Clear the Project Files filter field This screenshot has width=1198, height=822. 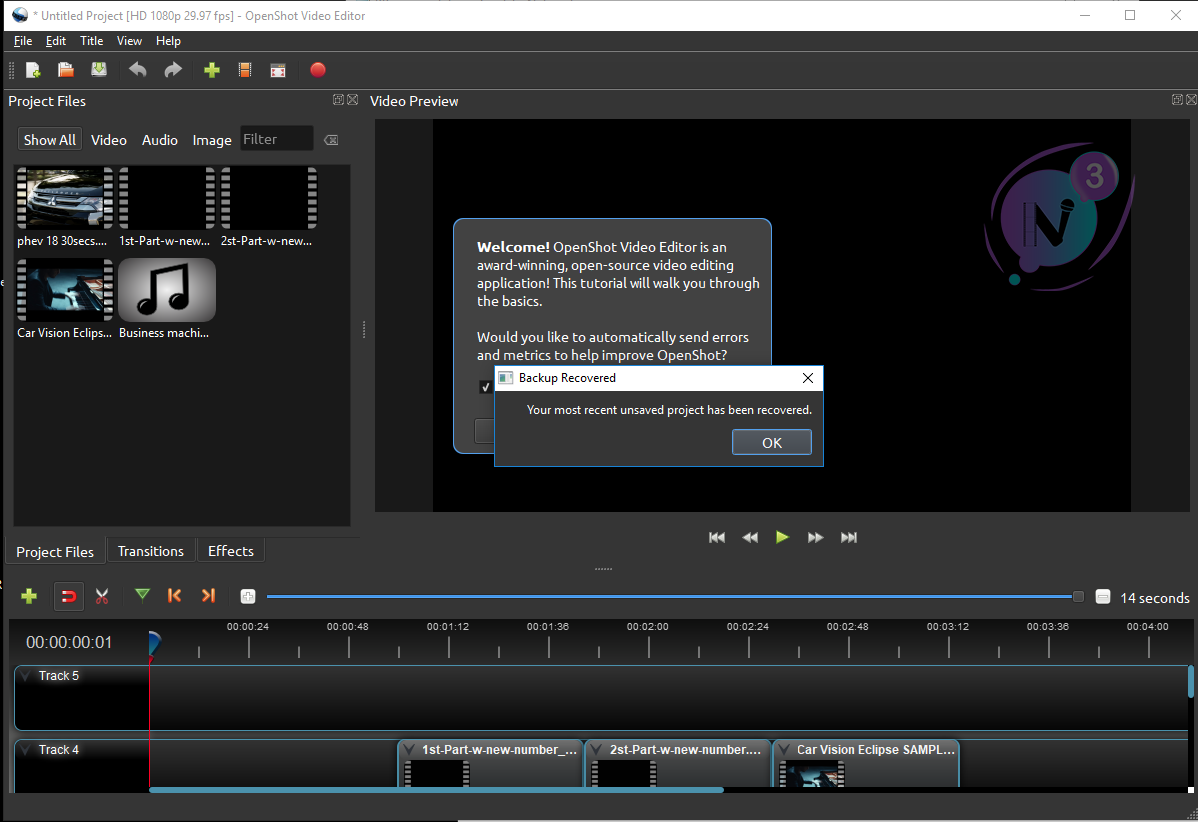coord(331,140)
